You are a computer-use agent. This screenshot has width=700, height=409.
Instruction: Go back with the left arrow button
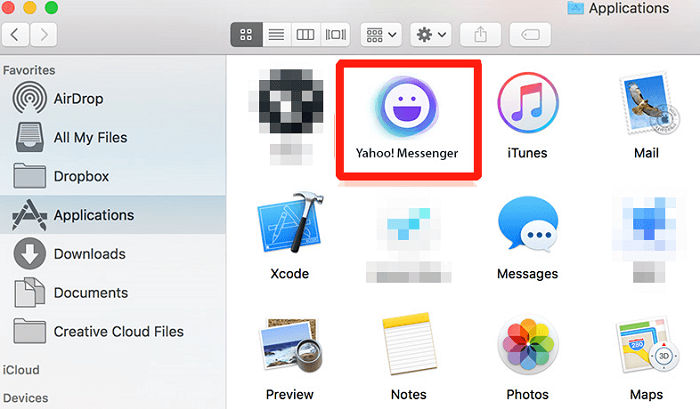(15, 34)
